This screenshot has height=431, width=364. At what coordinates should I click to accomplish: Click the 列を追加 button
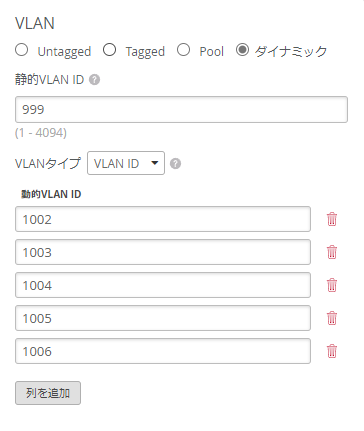[48, 393]
